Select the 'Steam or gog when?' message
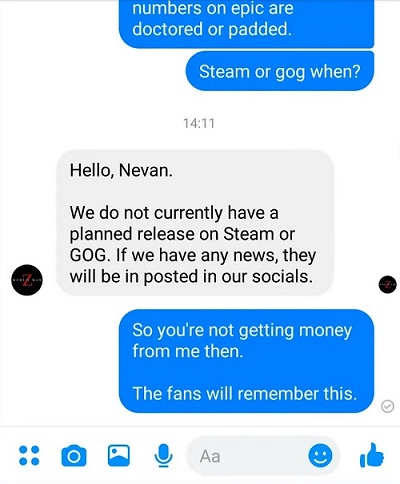This screenshot has height=484, width=400. 280,71
